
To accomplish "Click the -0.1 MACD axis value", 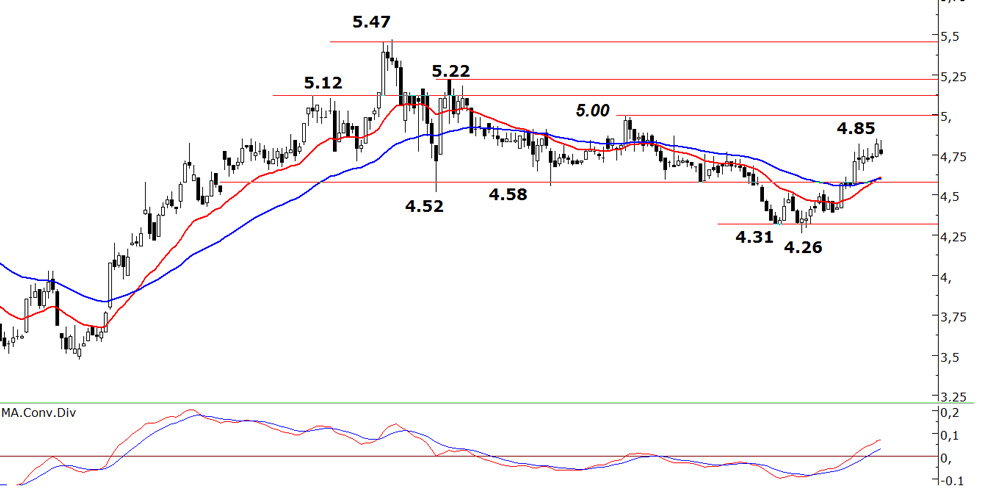I will [x=951, y=481].
